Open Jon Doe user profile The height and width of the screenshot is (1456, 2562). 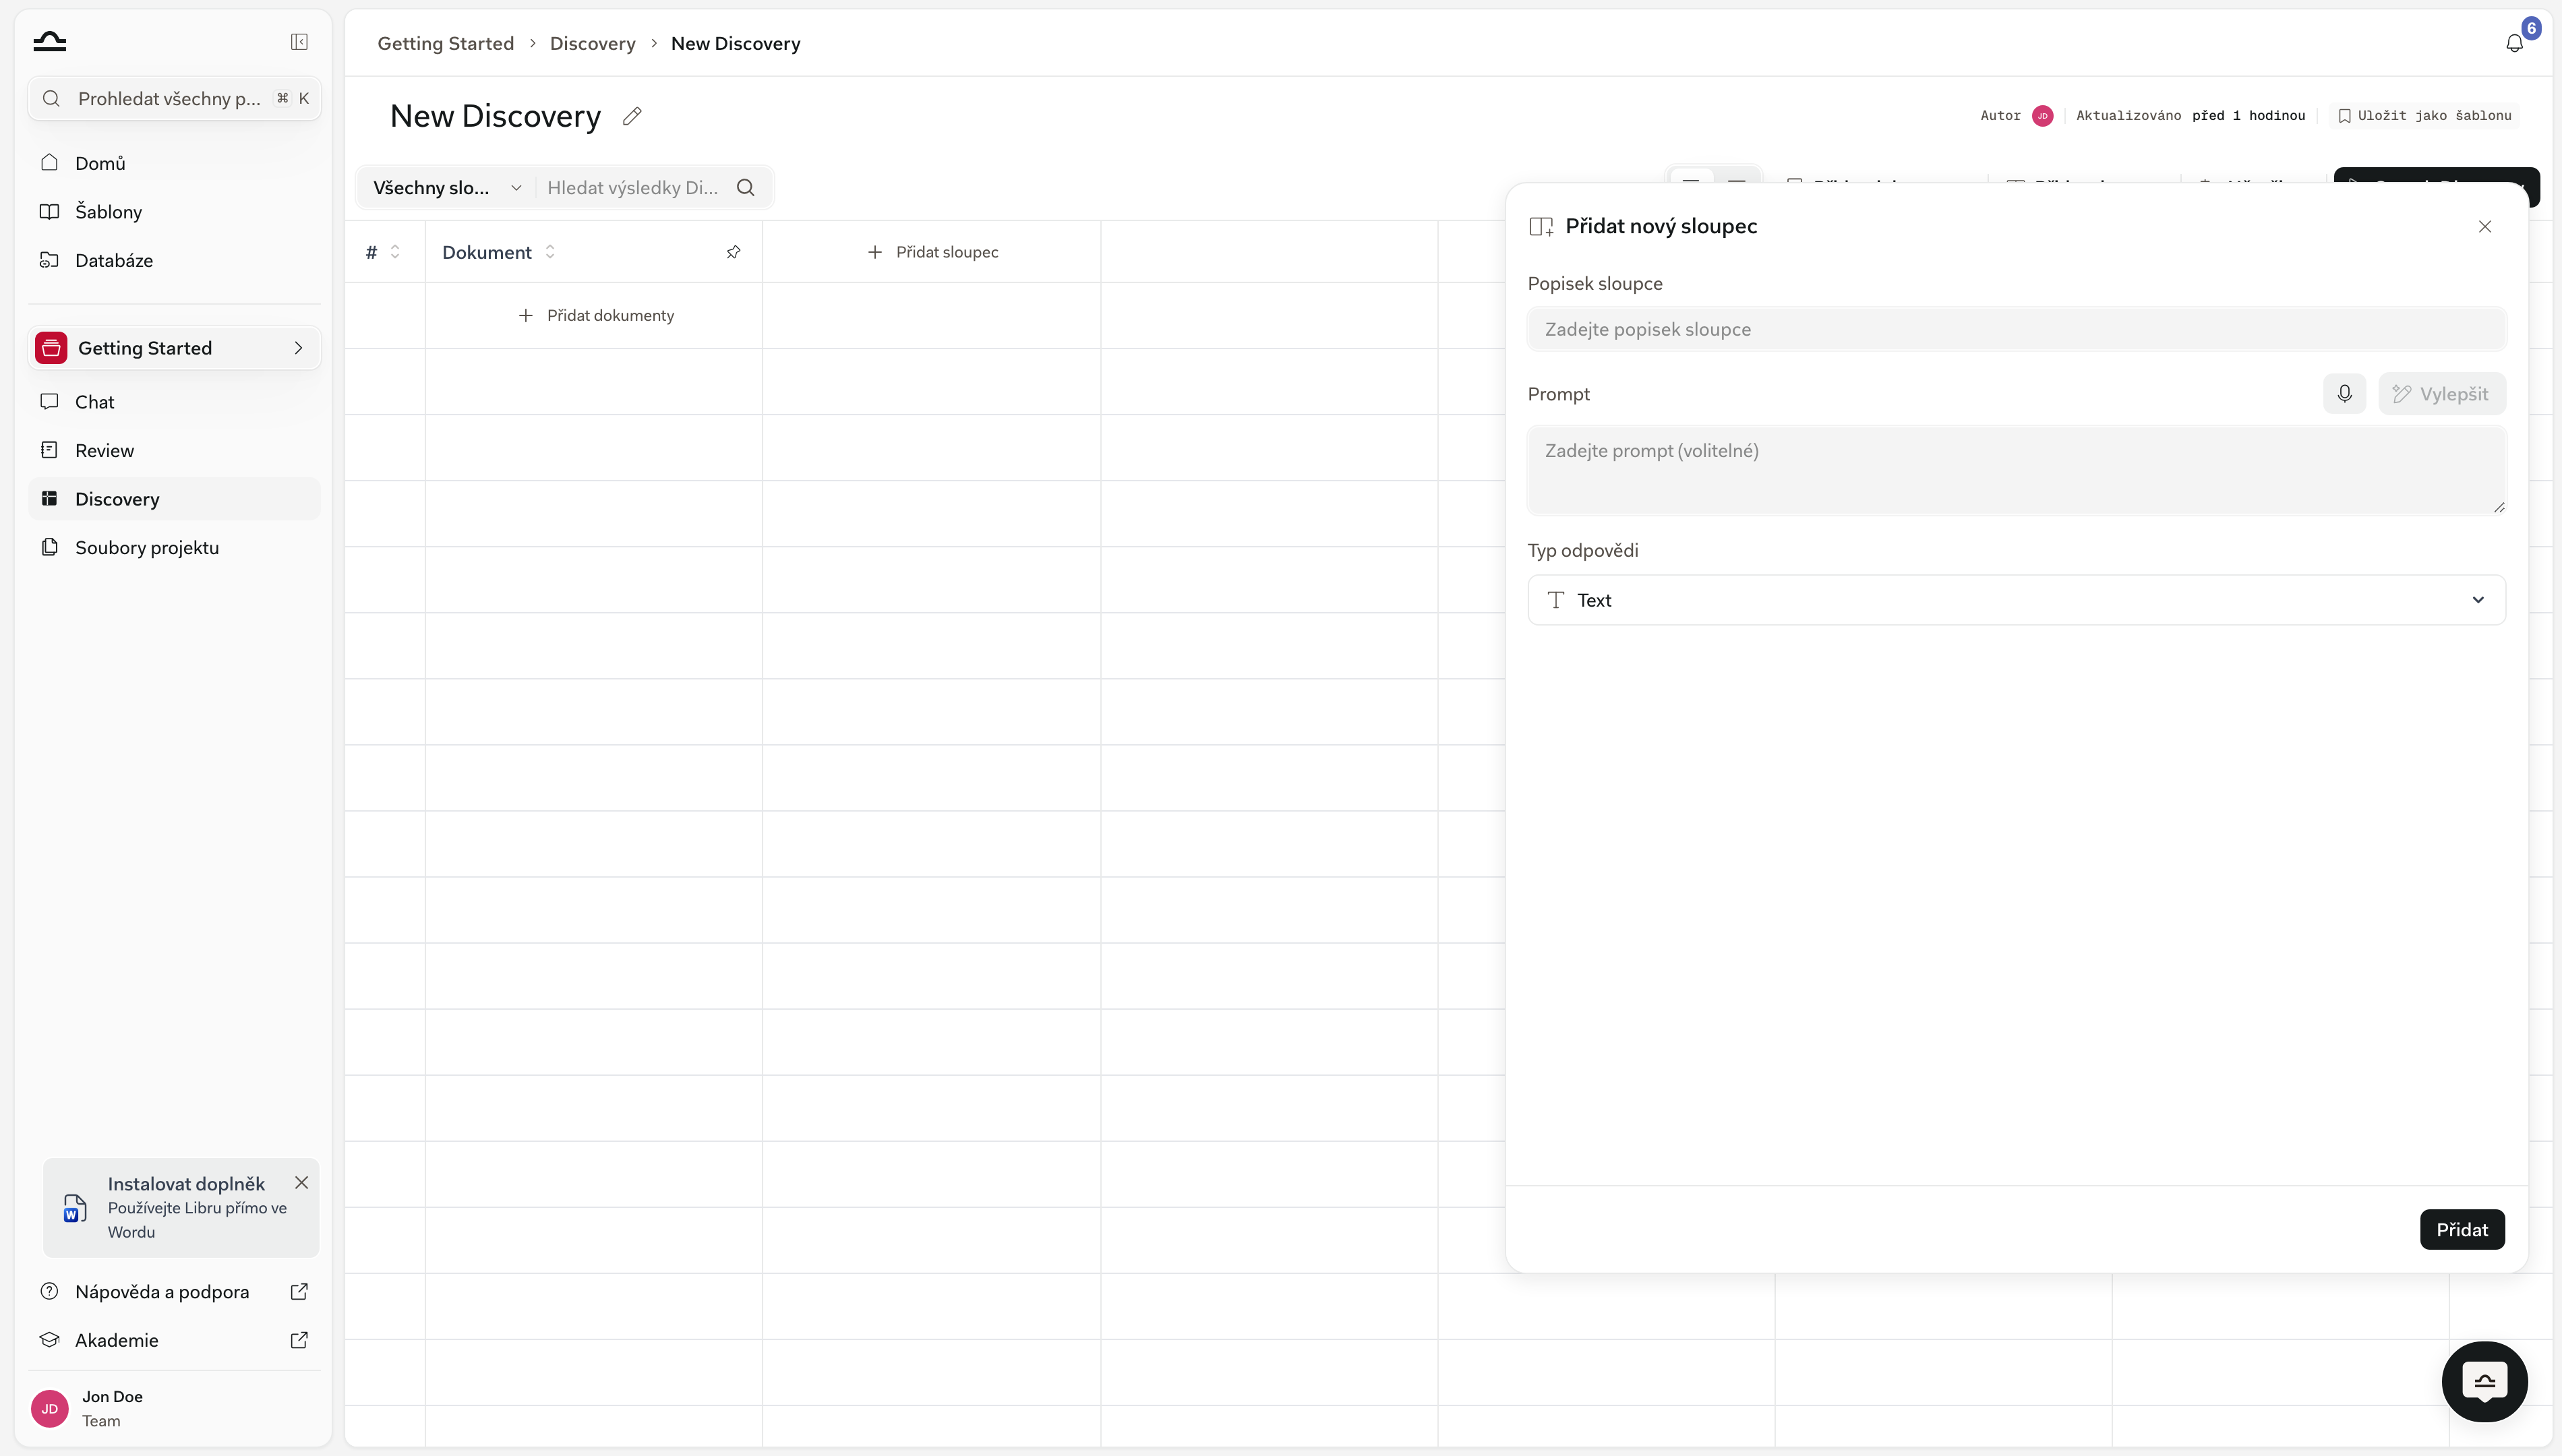(174, 1408)
